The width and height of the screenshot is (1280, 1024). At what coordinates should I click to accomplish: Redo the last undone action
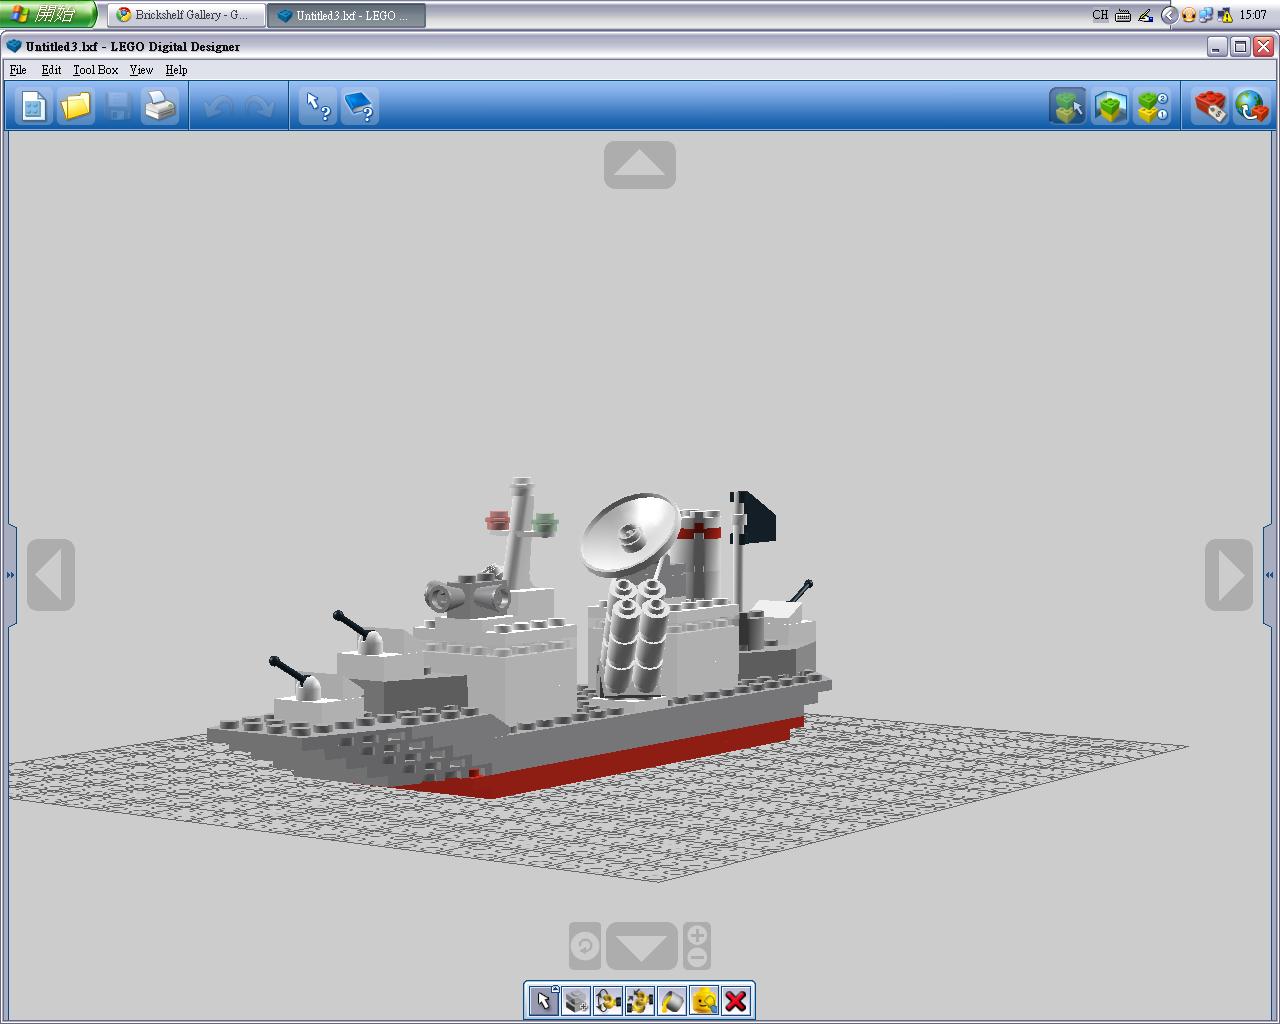(260, 106)
